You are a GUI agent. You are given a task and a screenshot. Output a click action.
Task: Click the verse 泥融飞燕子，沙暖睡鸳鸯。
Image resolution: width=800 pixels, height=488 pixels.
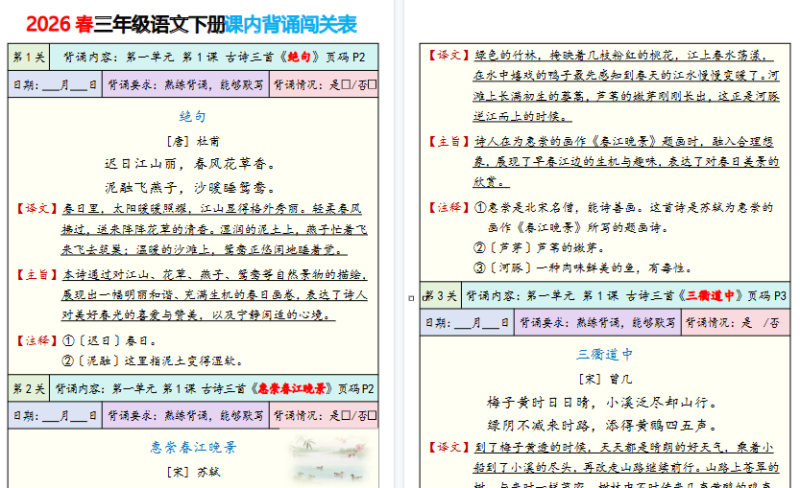(x=190, y=188)
